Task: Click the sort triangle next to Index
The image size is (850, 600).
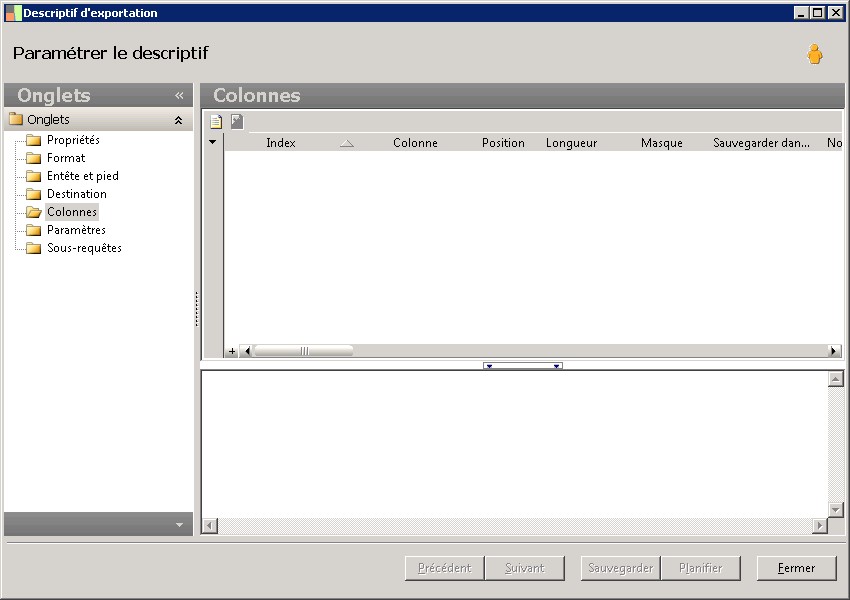Action: [347, 143]
